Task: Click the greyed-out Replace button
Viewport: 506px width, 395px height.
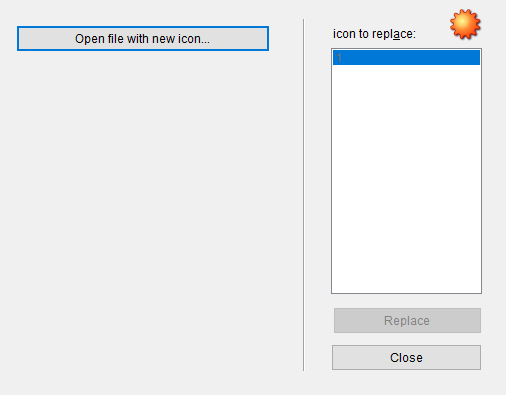Action: point(407,320)
